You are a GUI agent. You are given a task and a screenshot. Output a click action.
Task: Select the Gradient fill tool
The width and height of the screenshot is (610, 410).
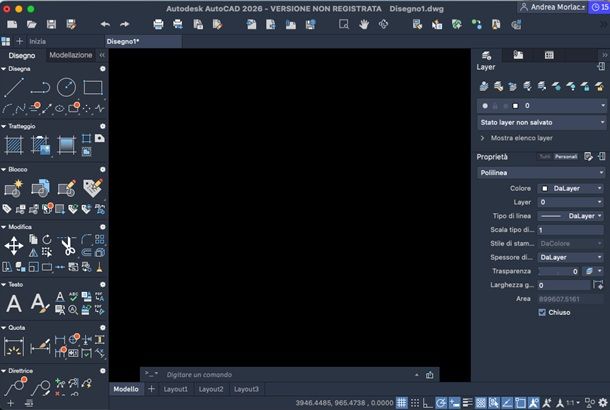[x=67, y=145]
